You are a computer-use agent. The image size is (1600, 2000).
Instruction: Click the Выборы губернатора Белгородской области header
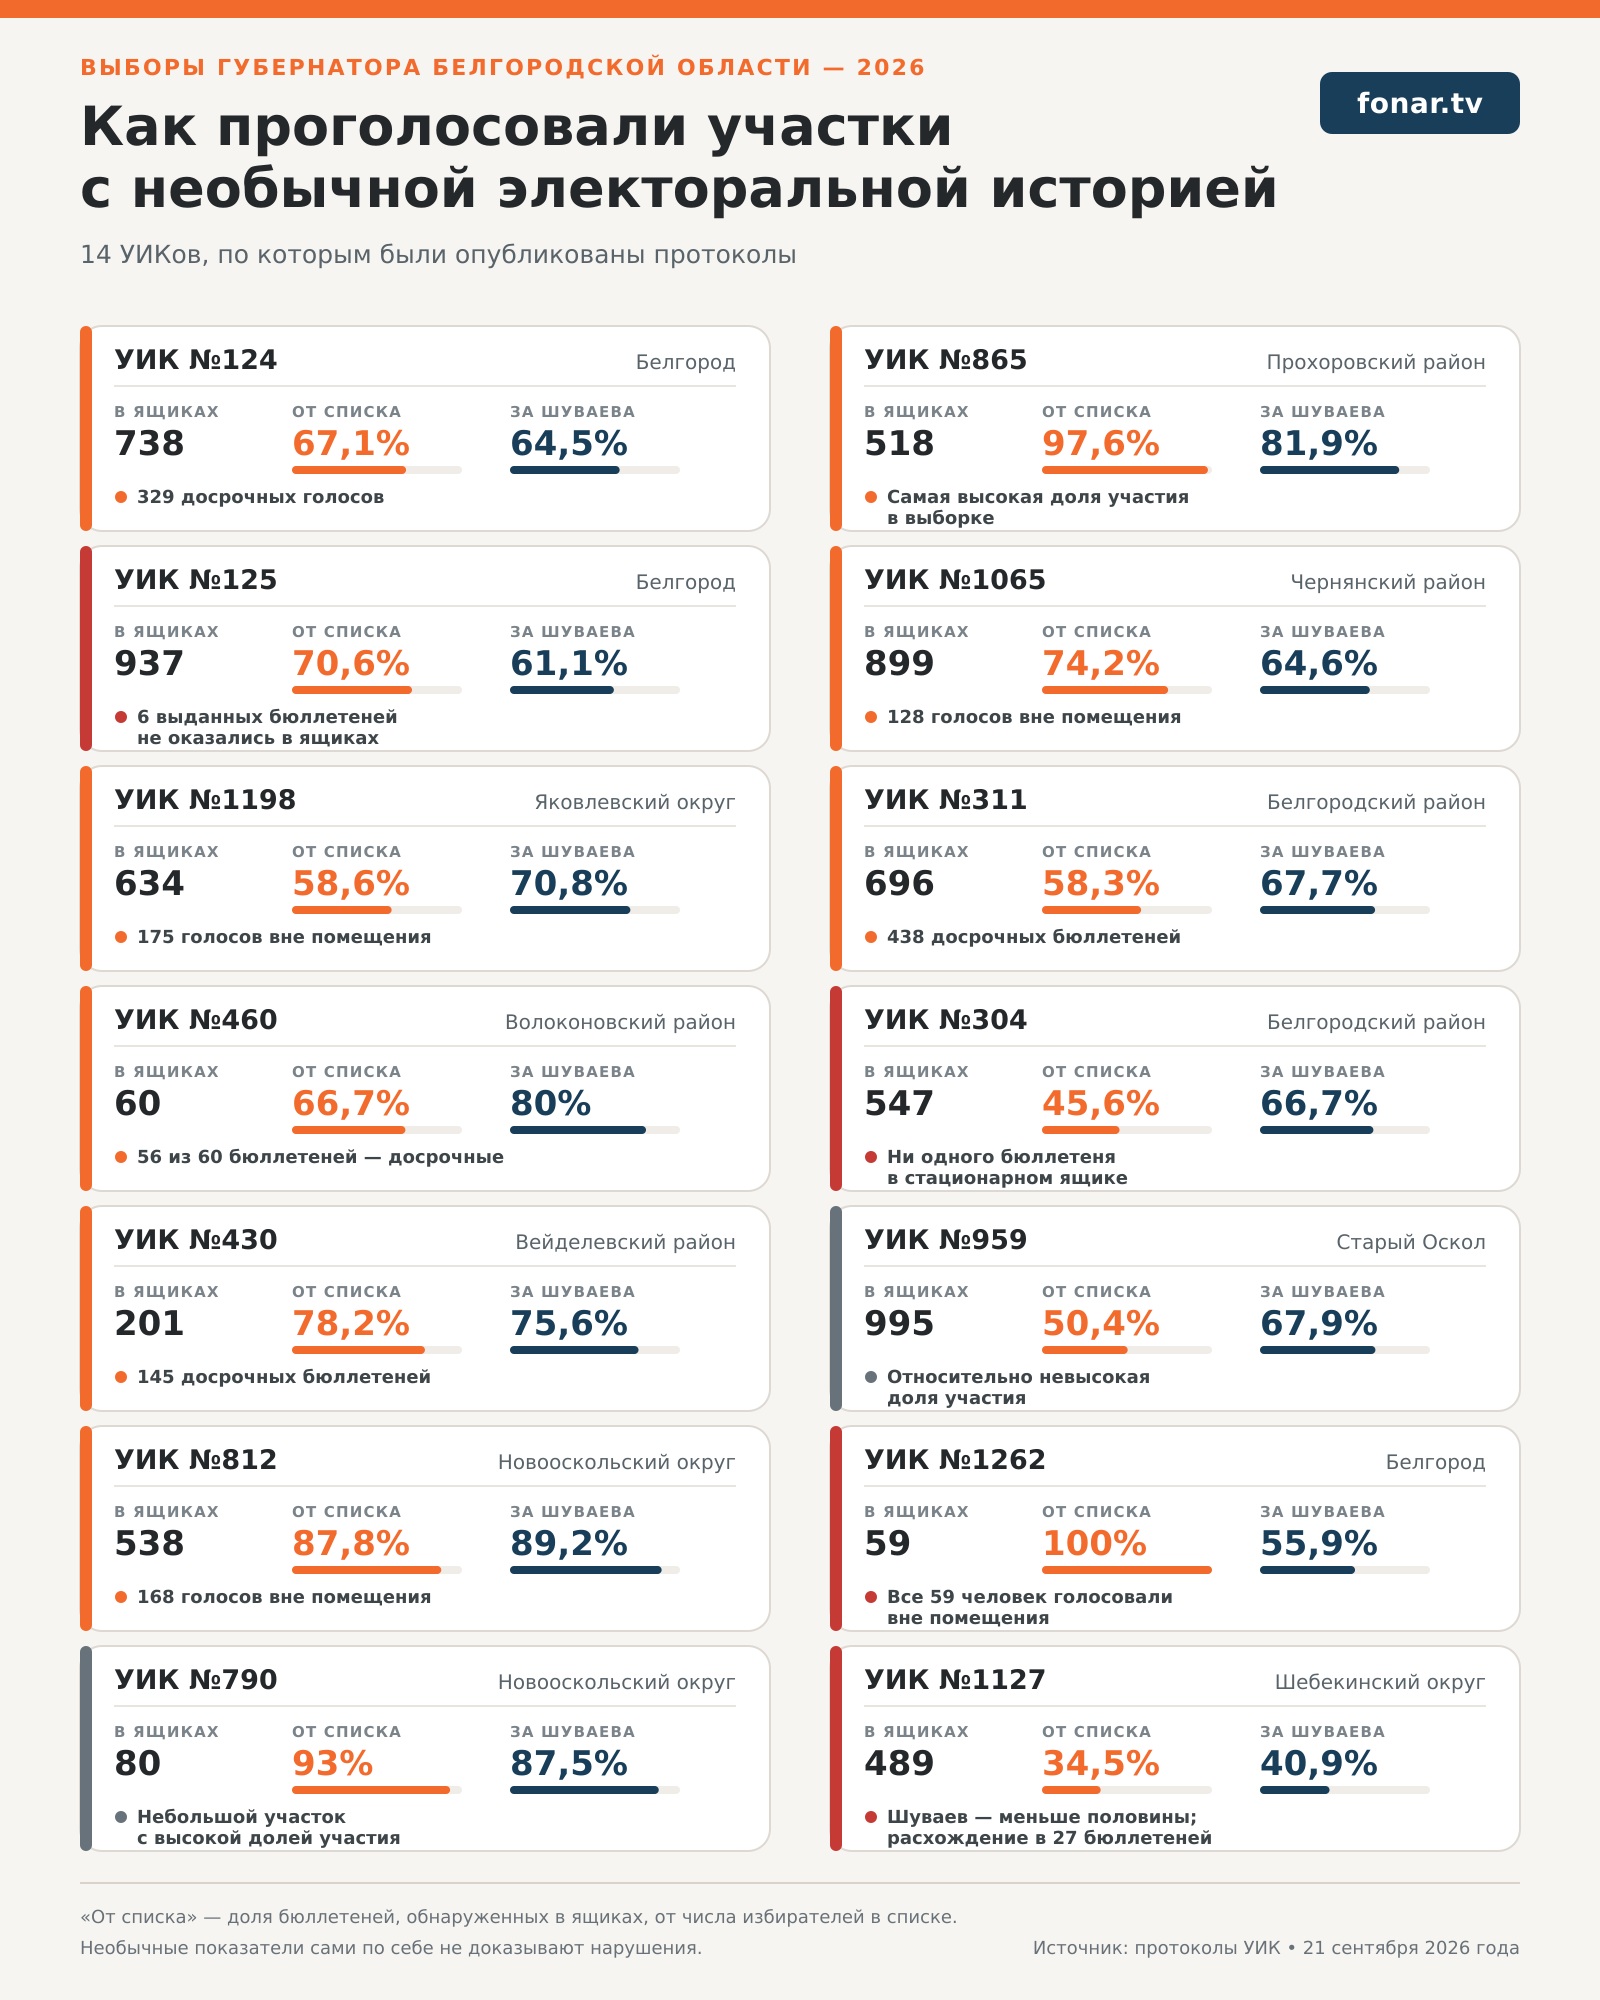(503, 68)
